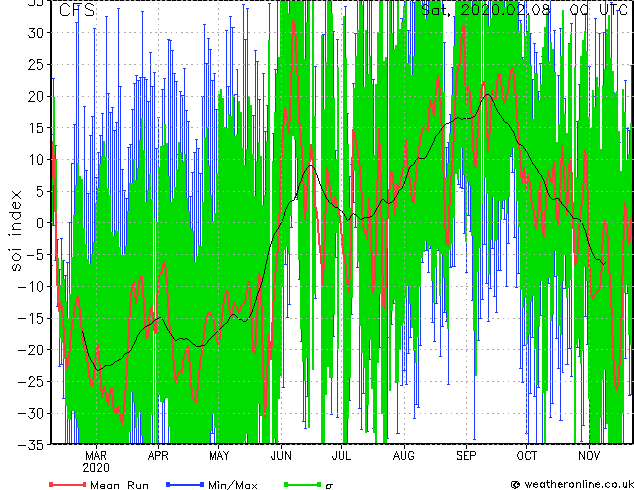The height and width of the screenshot is (490, 634).
Task: Click the y-axis value 0
Action: point(40,223)
